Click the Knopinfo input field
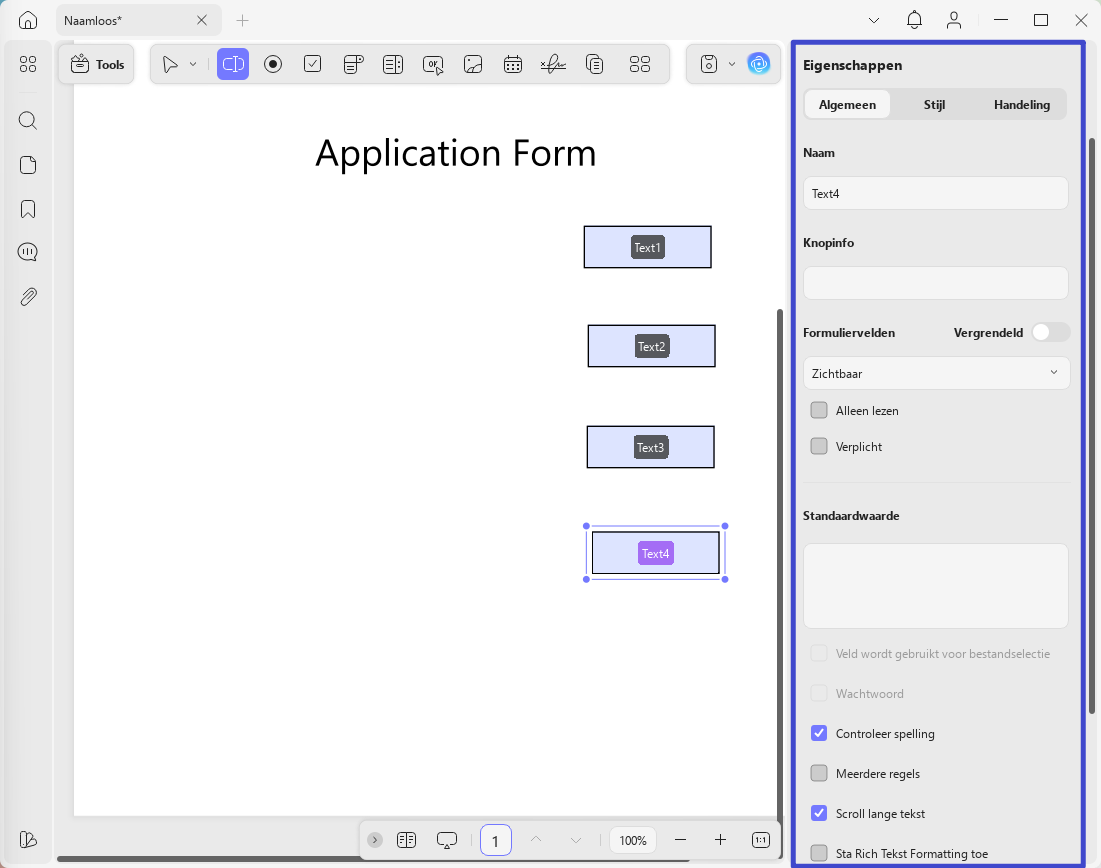The width and height of the screenshot is (1101, 868). click(x=935, y=283)
